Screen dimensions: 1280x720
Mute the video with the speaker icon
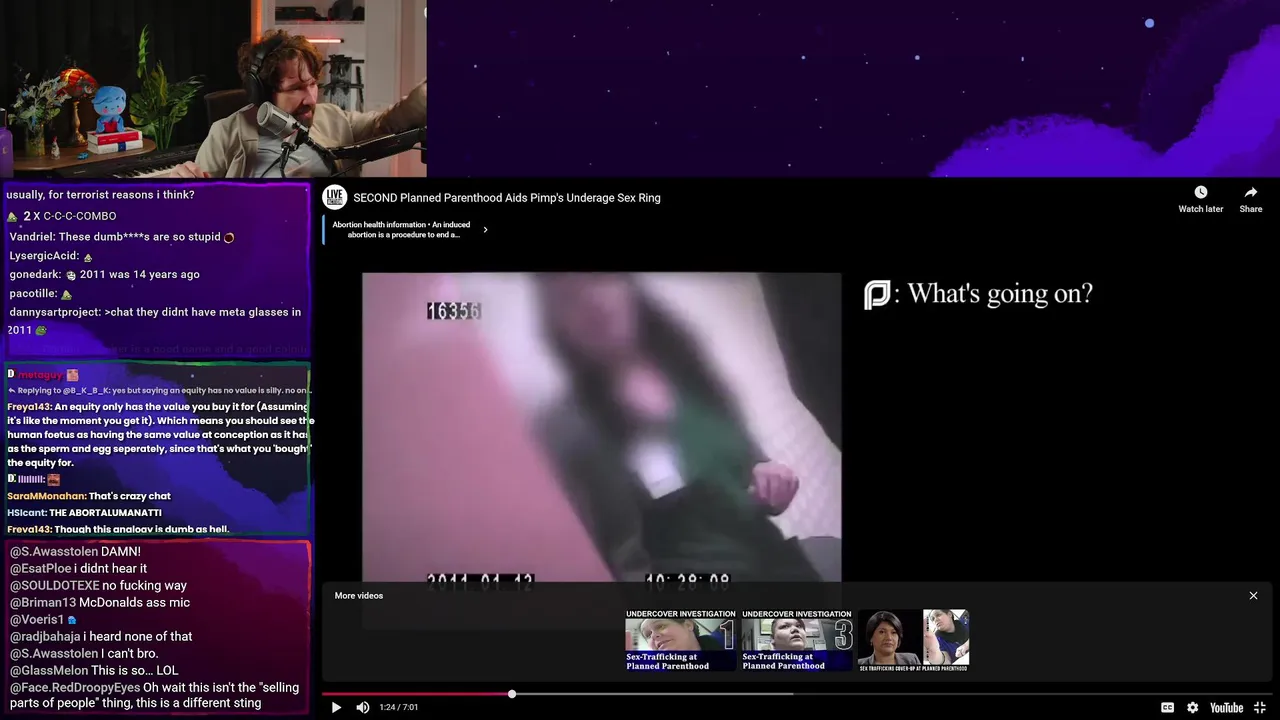click(x=363, y=707)
